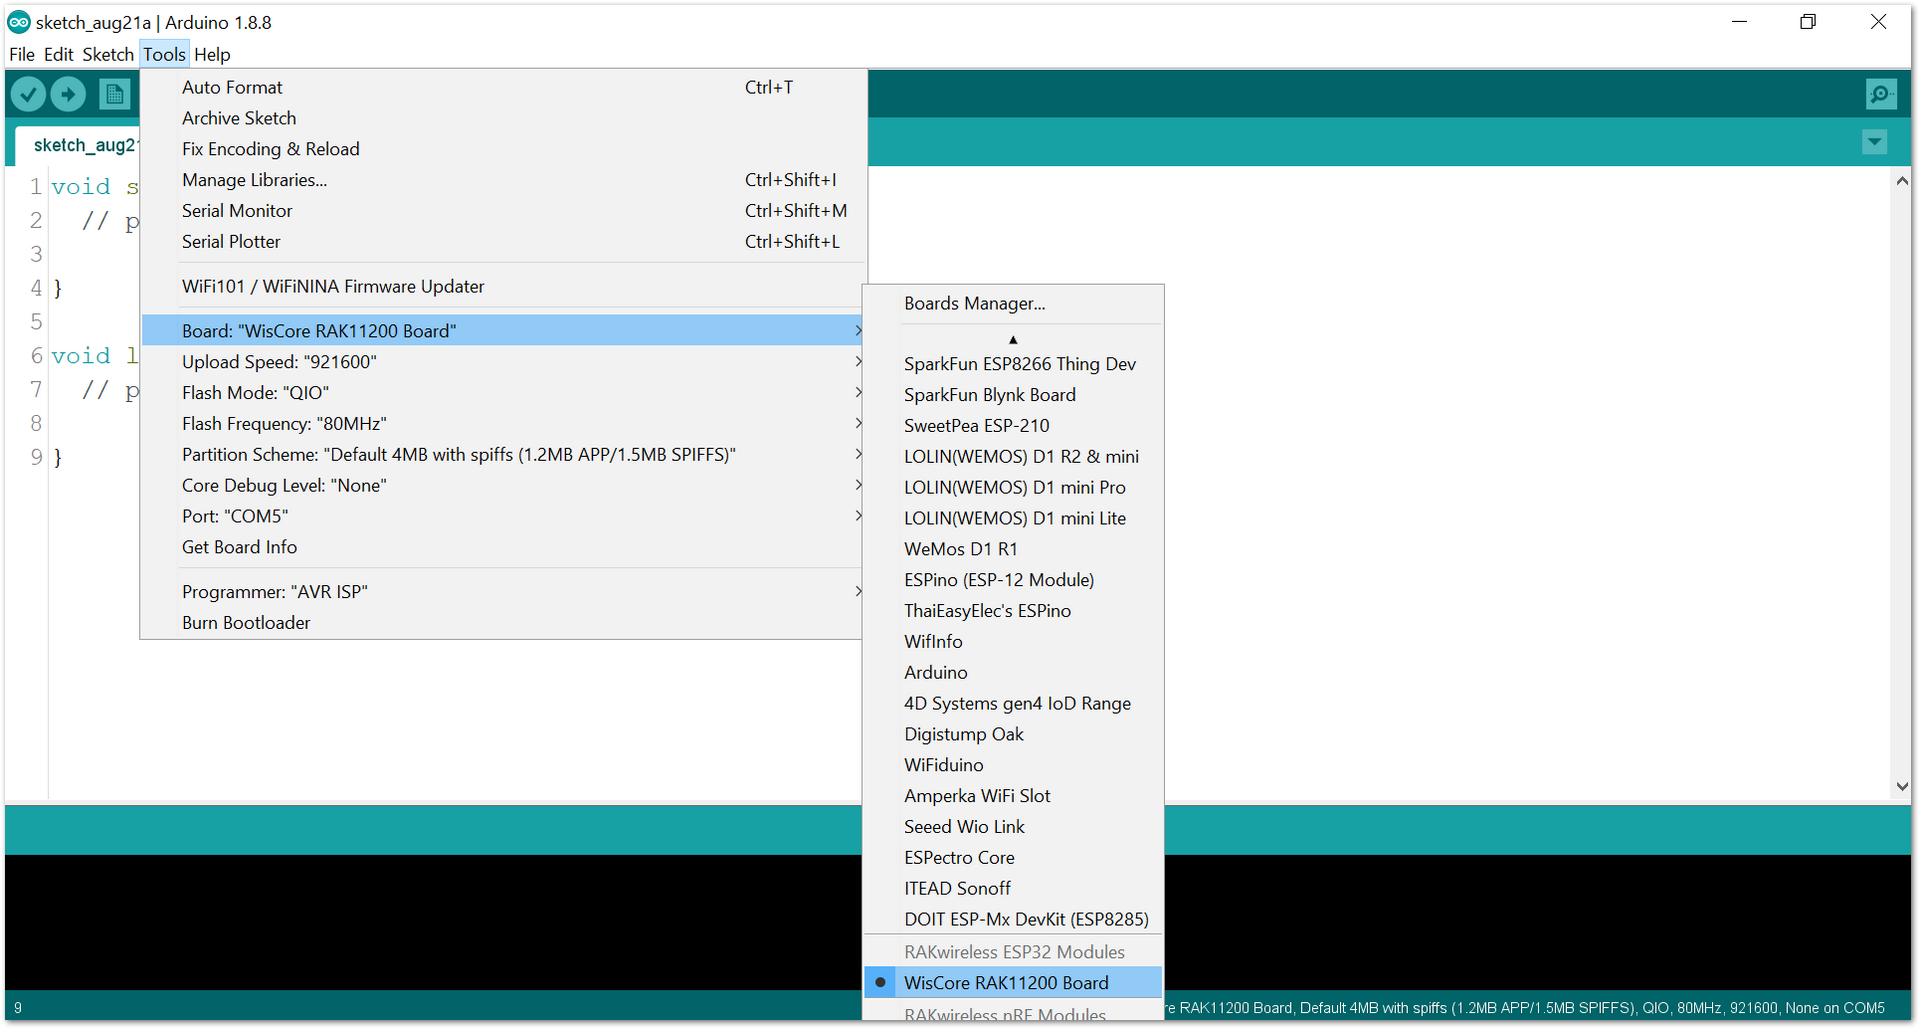Select WifInfo board

(1013, 643)
